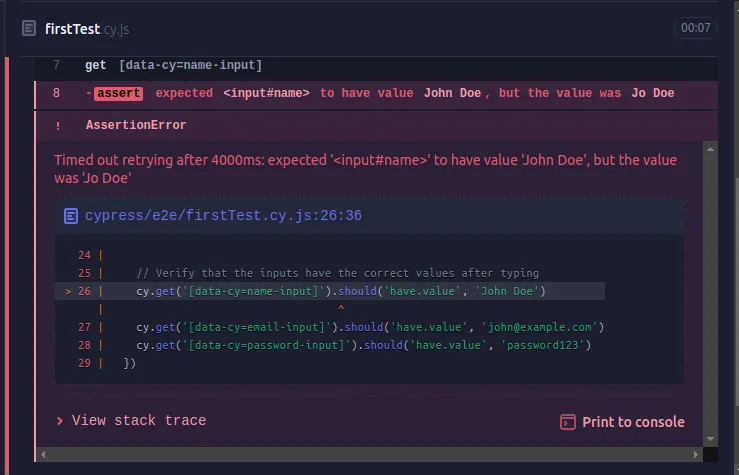This screenshot has height=475, width=739.
Task: Click the line 25 comment text
Action: pyautogui.click(x=337, y=273)
